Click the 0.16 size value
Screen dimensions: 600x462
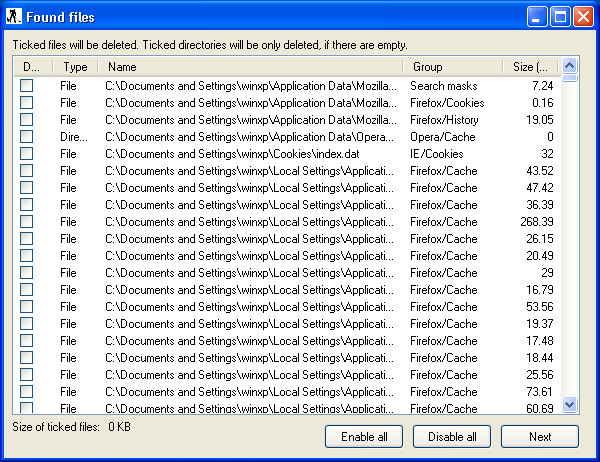click(543, 103)
